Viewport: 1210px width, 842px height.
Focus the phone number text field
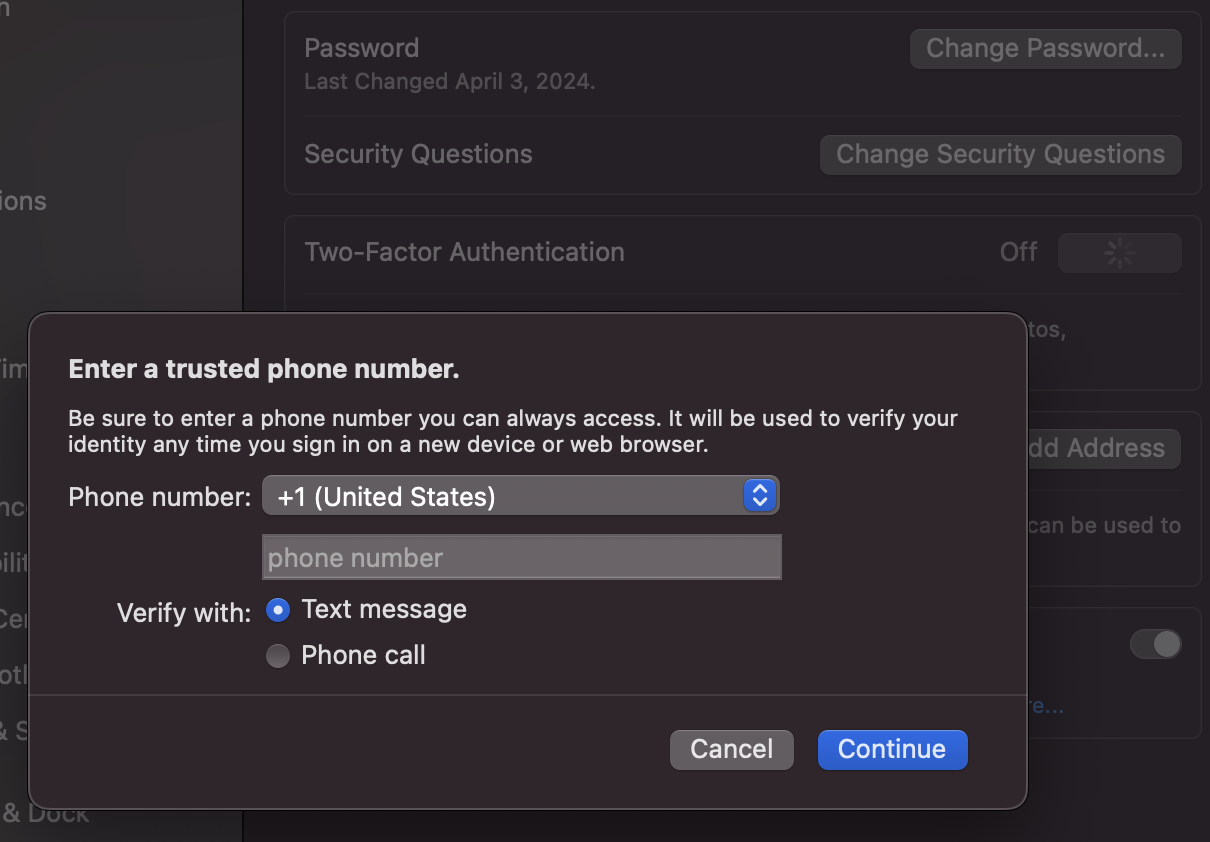(522, 557)
